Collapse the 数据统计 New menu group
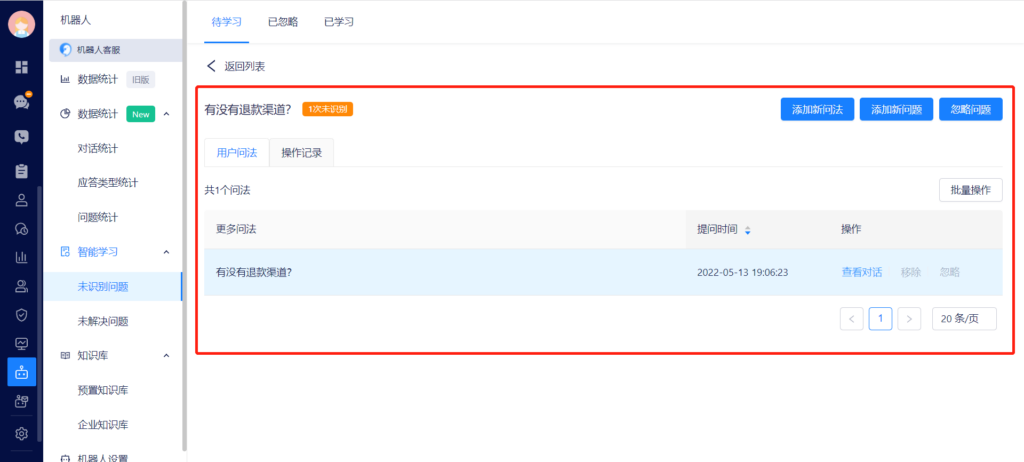 coord(166,114)
